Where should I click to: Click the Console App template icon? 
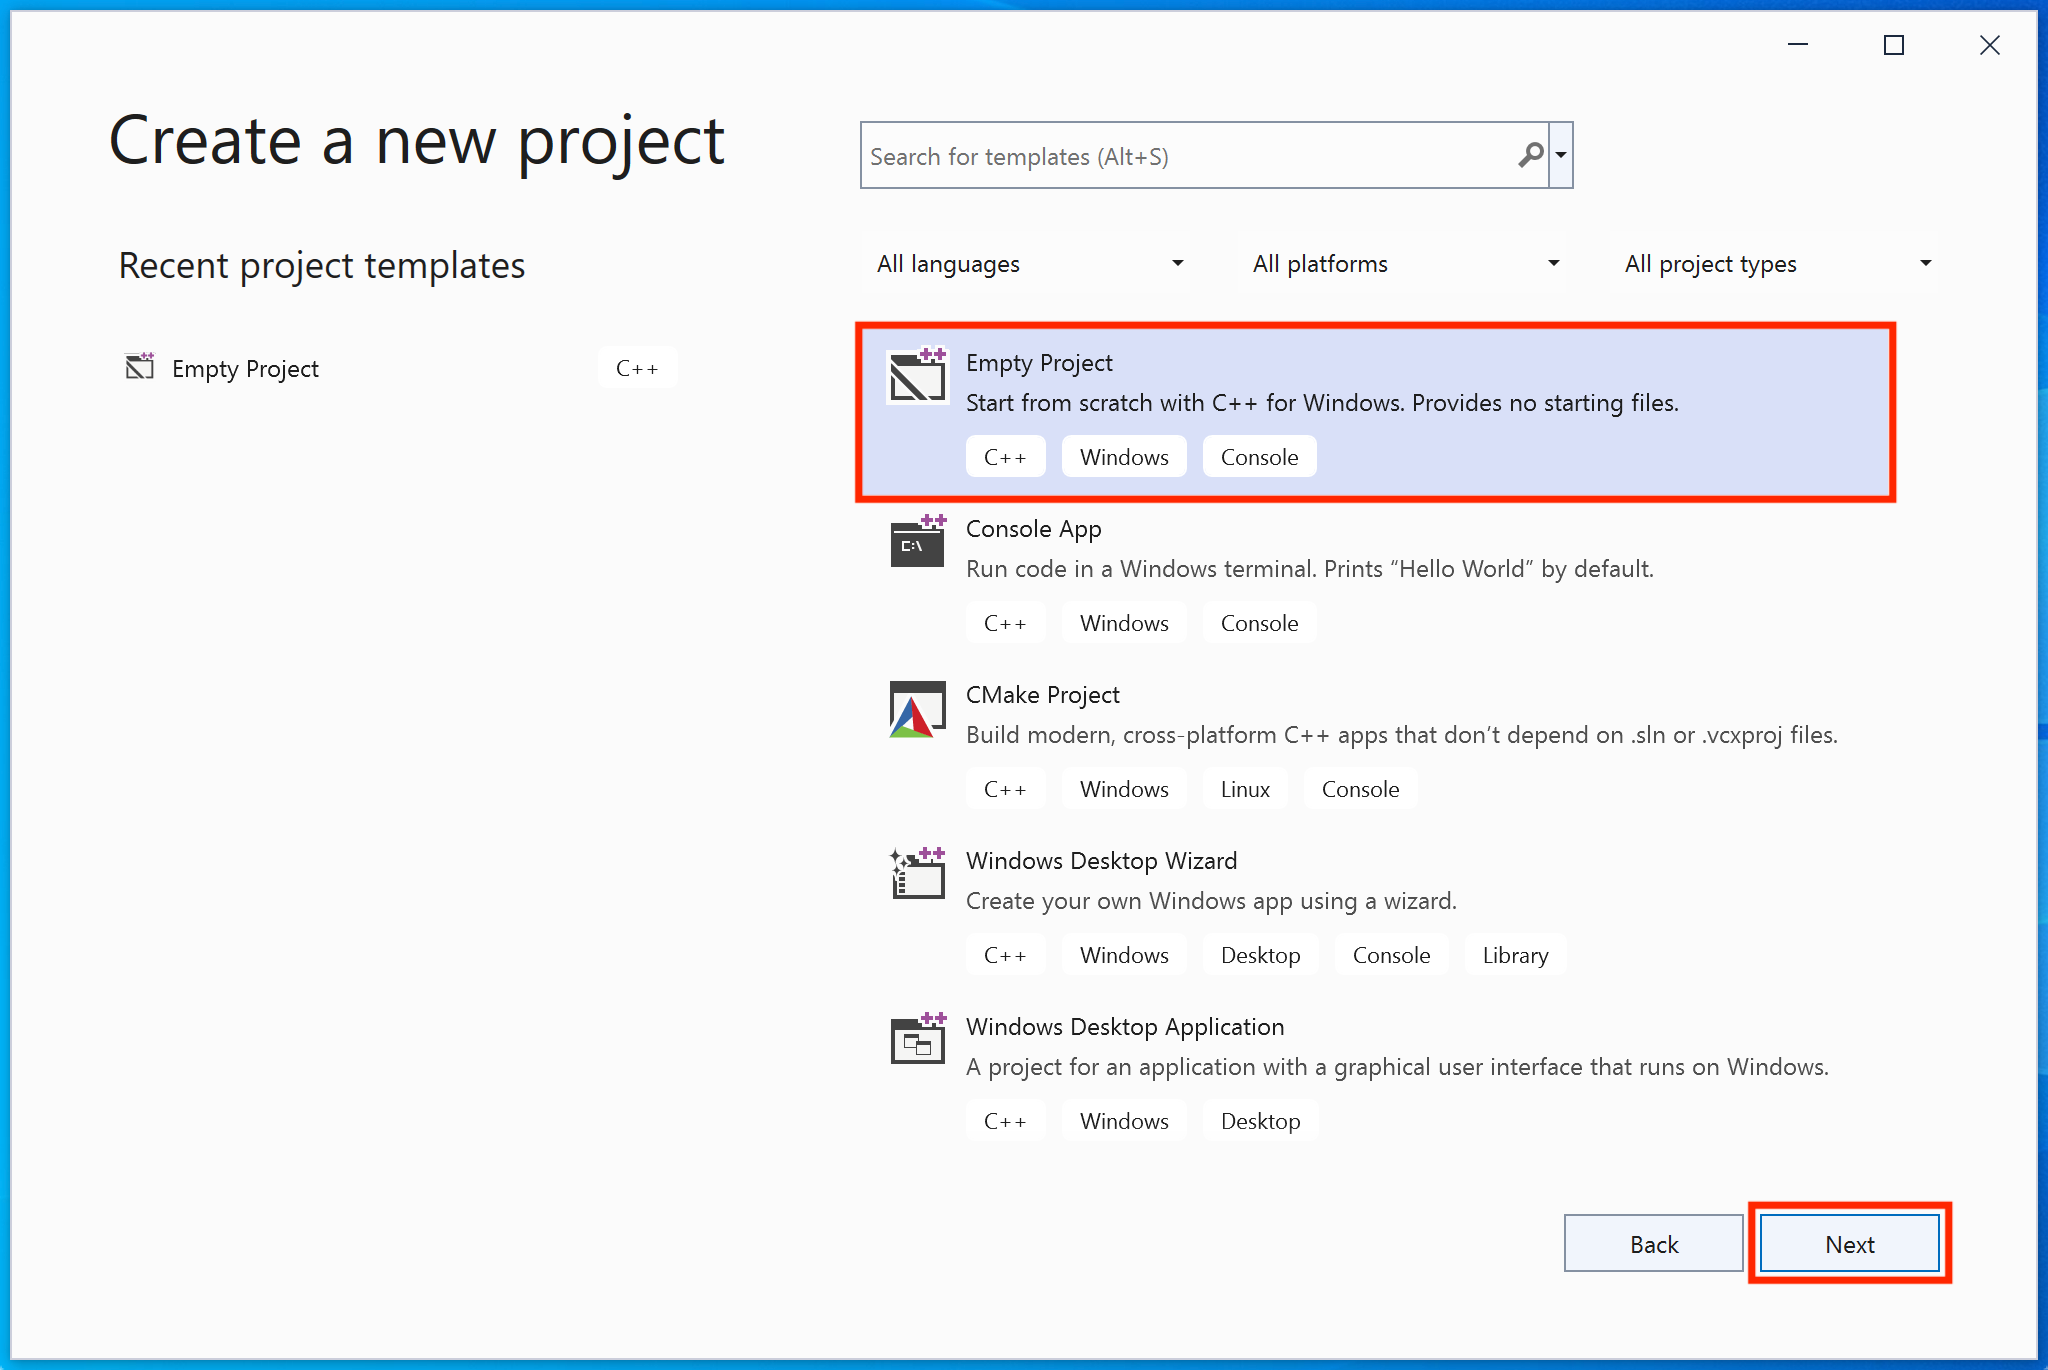(917, 543)
